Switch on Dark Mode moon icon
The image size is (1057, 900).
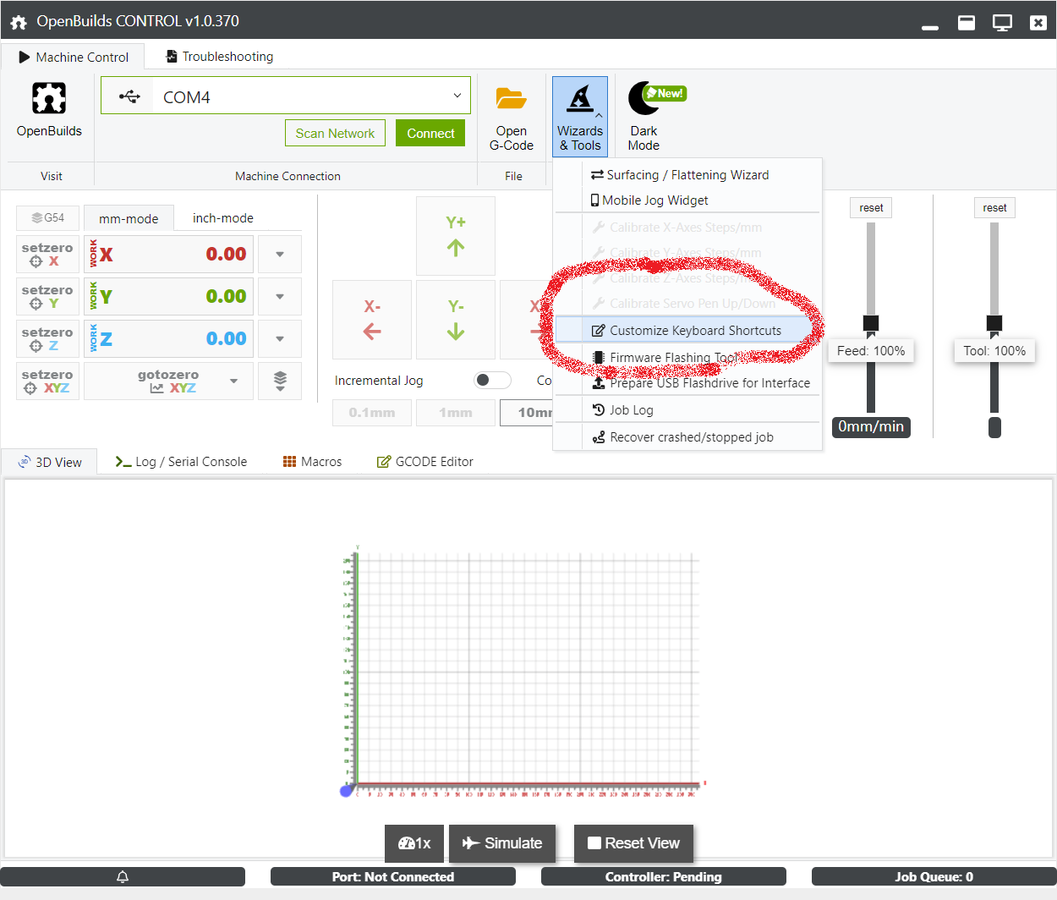click(x=644, y=99)
